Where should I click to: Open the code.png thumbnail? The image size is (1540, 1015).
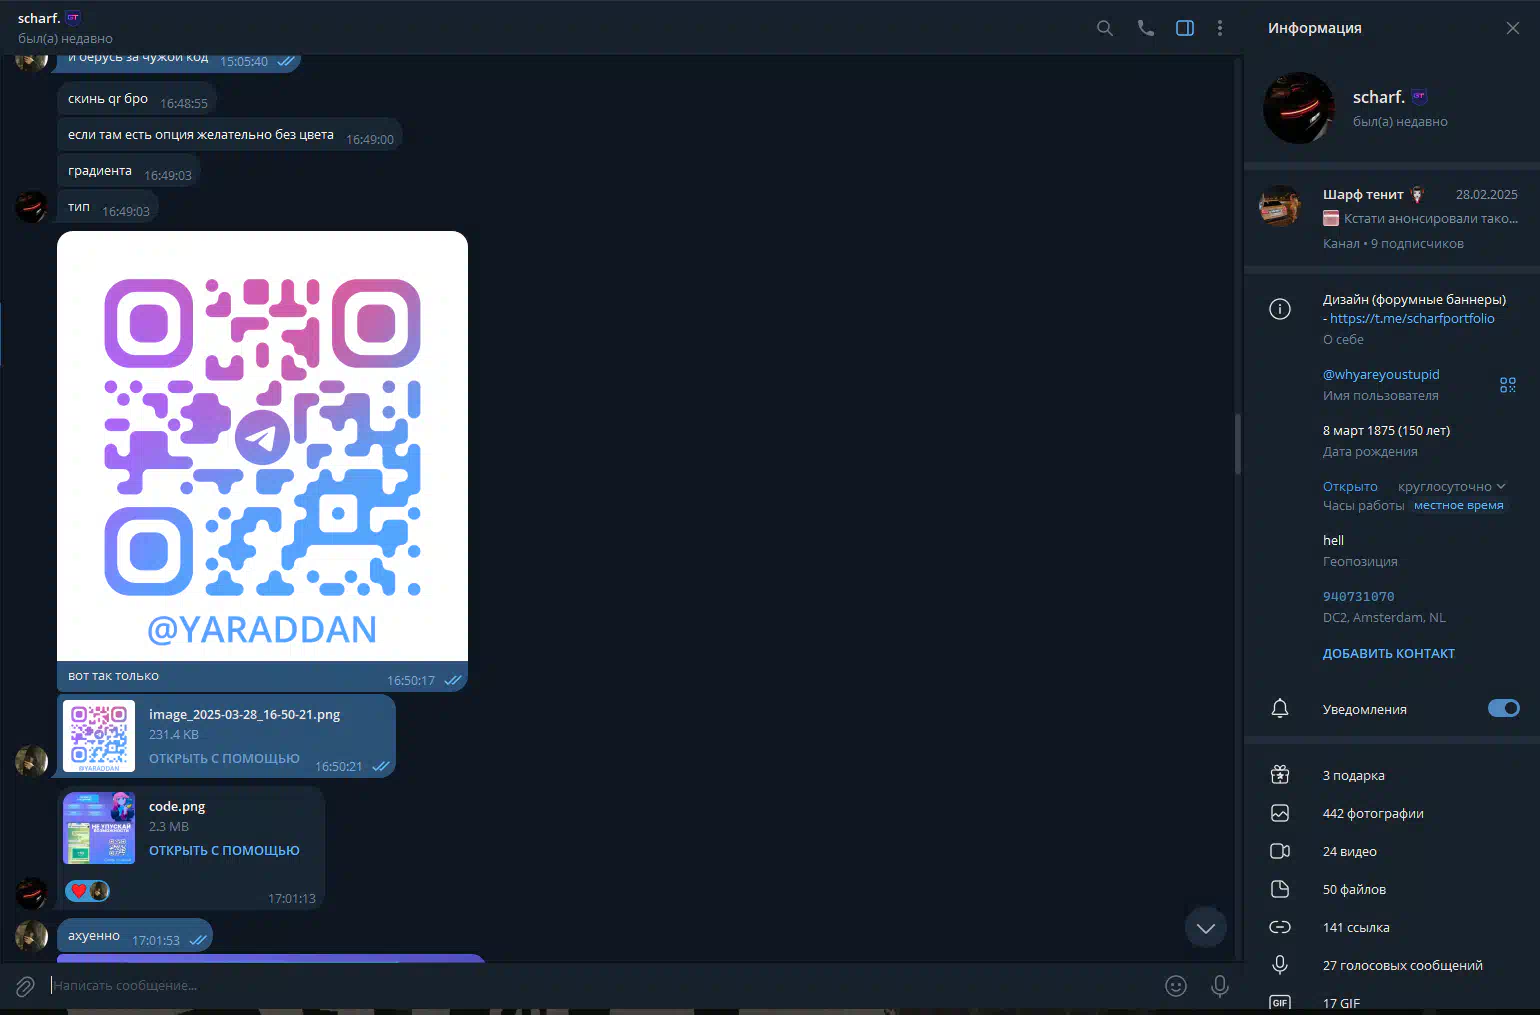pyautogui.click(x=99, y=828)
